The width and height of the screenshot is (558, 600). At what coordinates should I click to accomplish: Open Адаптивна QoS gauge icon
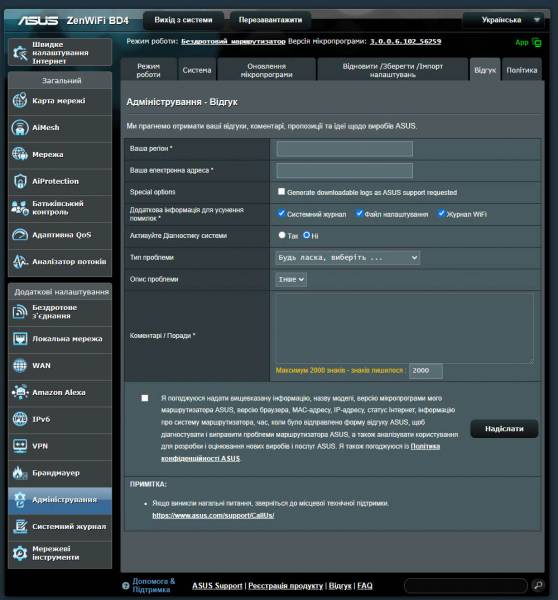tap(20, 235)
